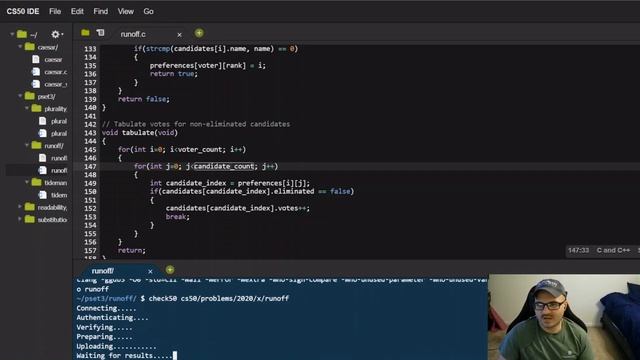Close the runoff.c editor tab
This screenshot has height=360, width=640.
pos(179,35)
